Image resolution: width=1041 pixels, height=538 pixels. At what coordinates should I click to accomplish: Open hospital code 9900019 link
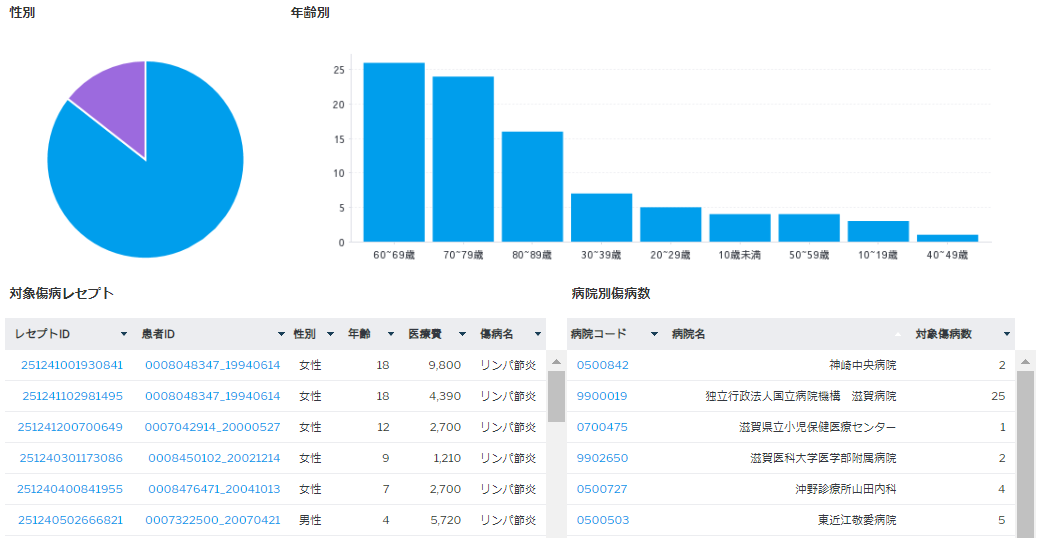pos(602,396)
